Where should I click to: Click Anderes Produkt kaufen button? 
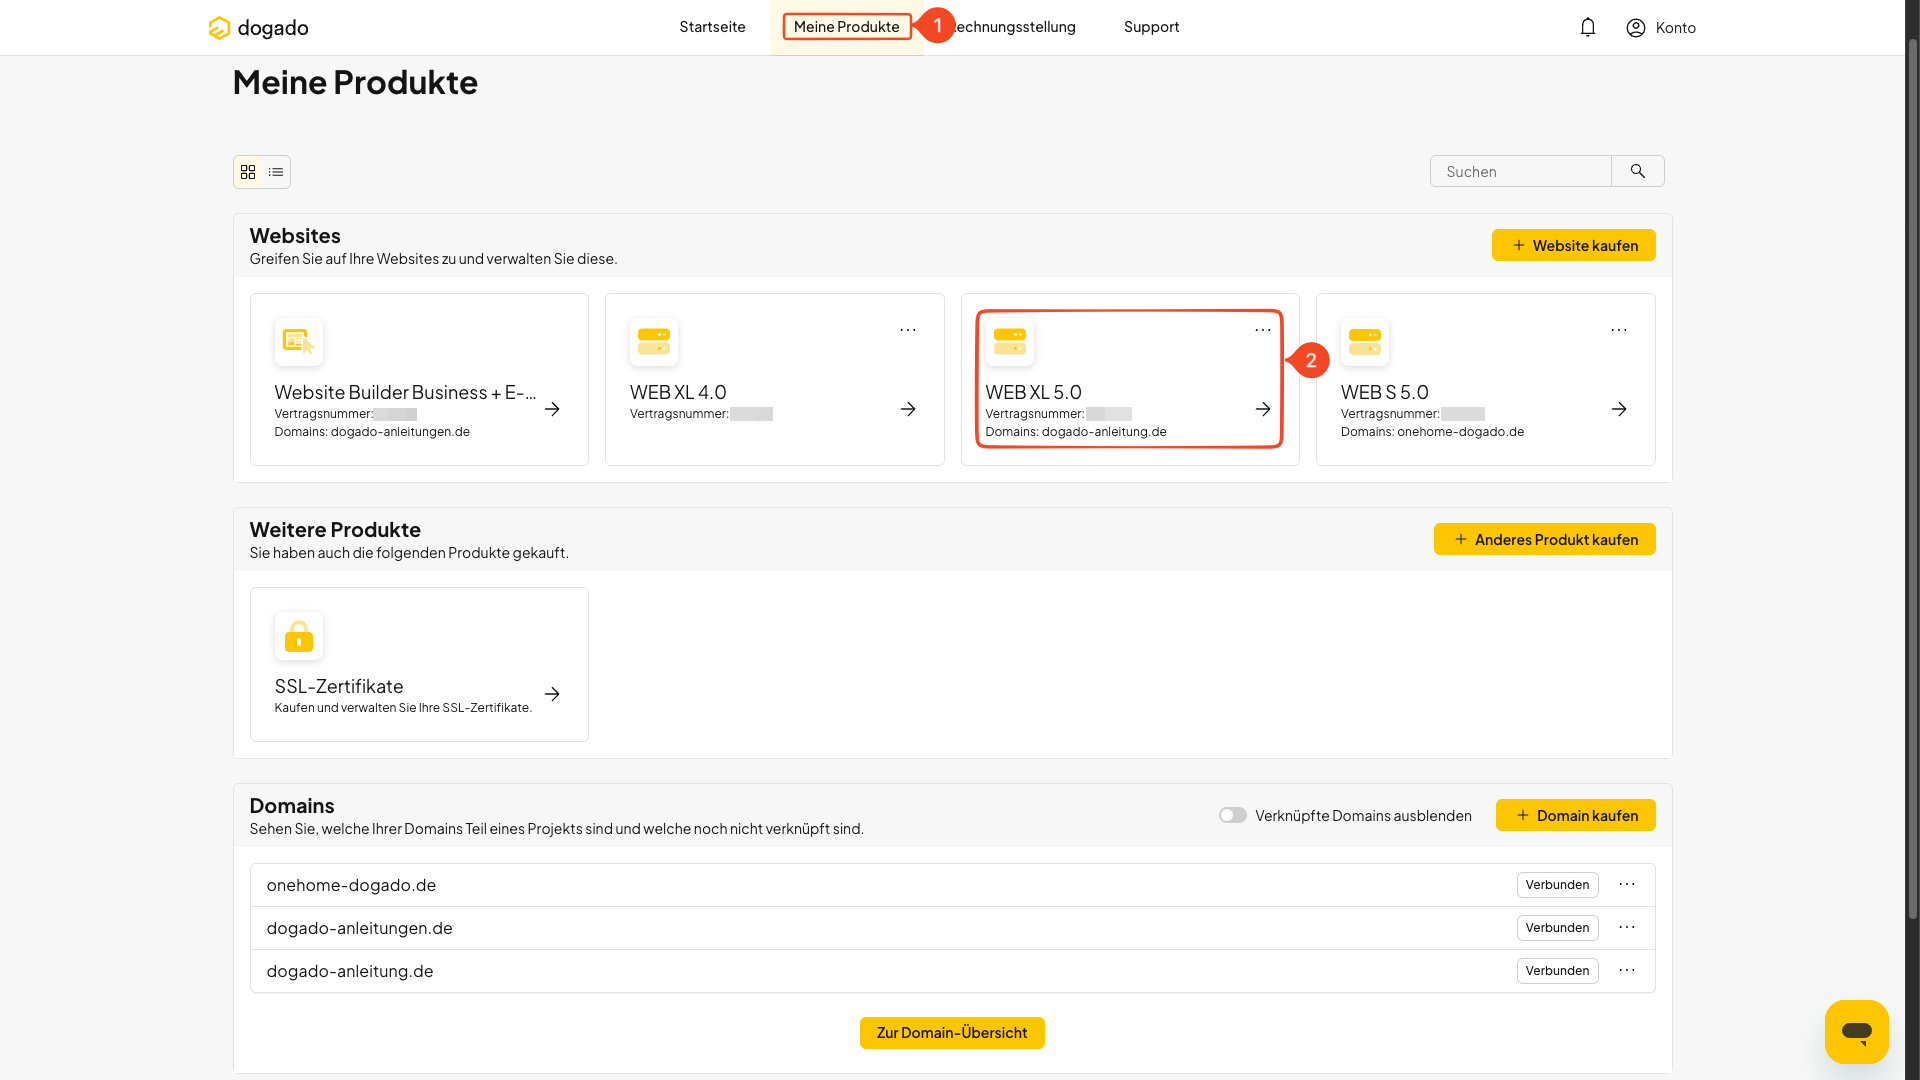pyautogui.click(x=1545, y=539)
